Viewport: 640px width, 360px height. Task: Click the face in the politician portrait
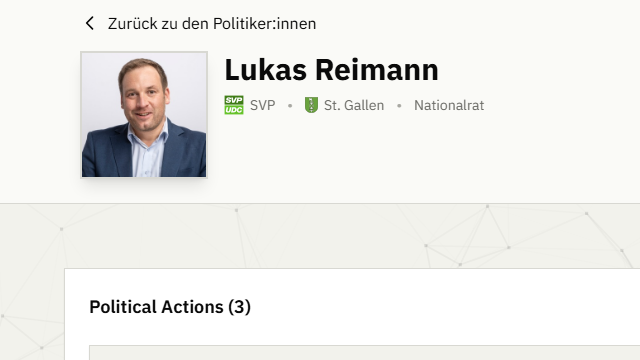(143, 96)
